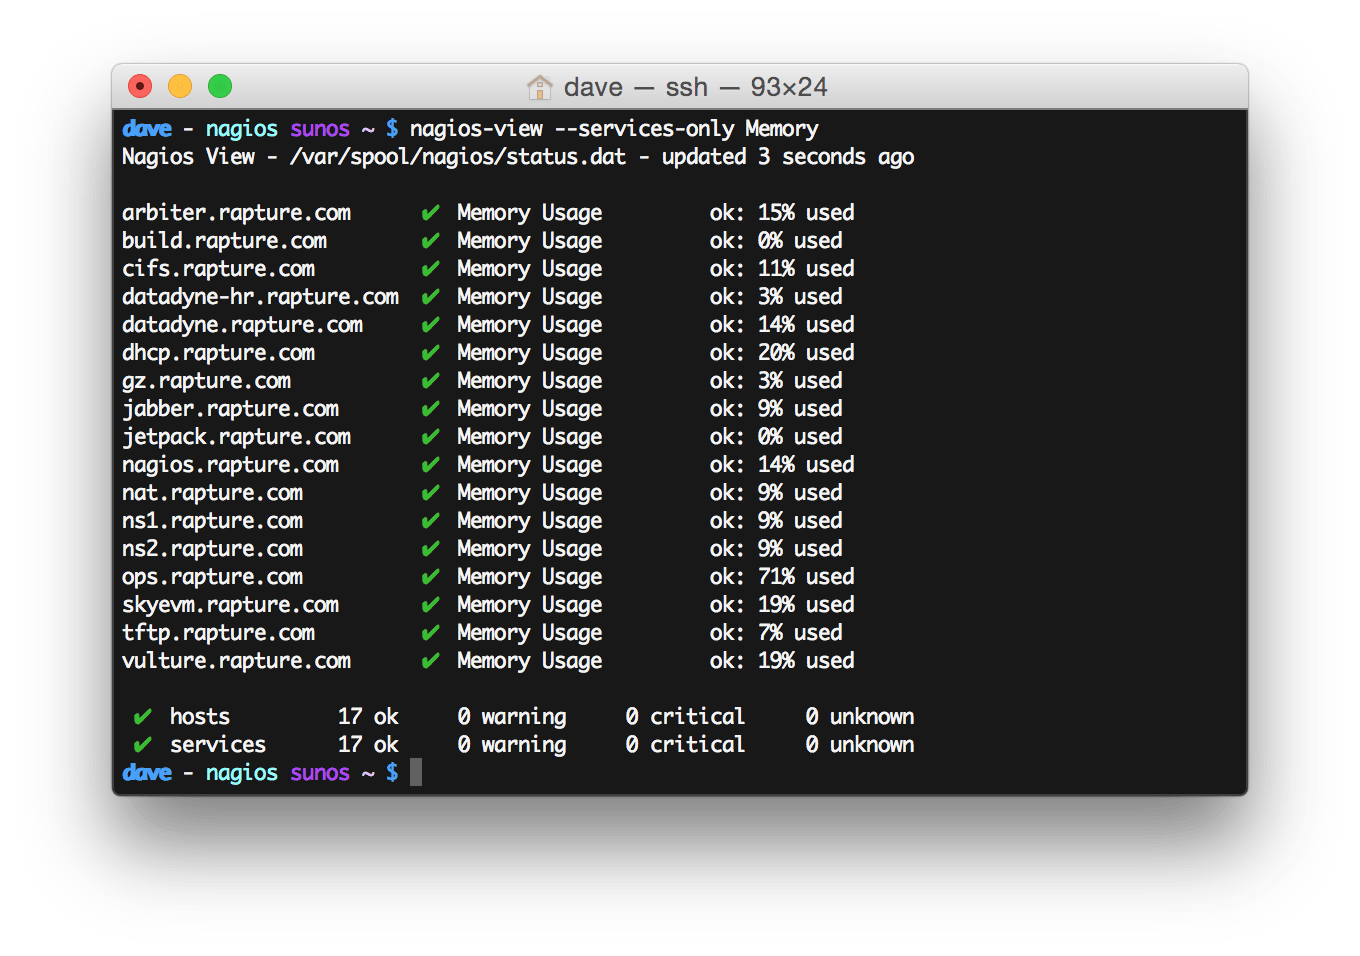1360x956 pixels.
Task: Minimize the window using the yellow button
Action: [x=180, y=87]
